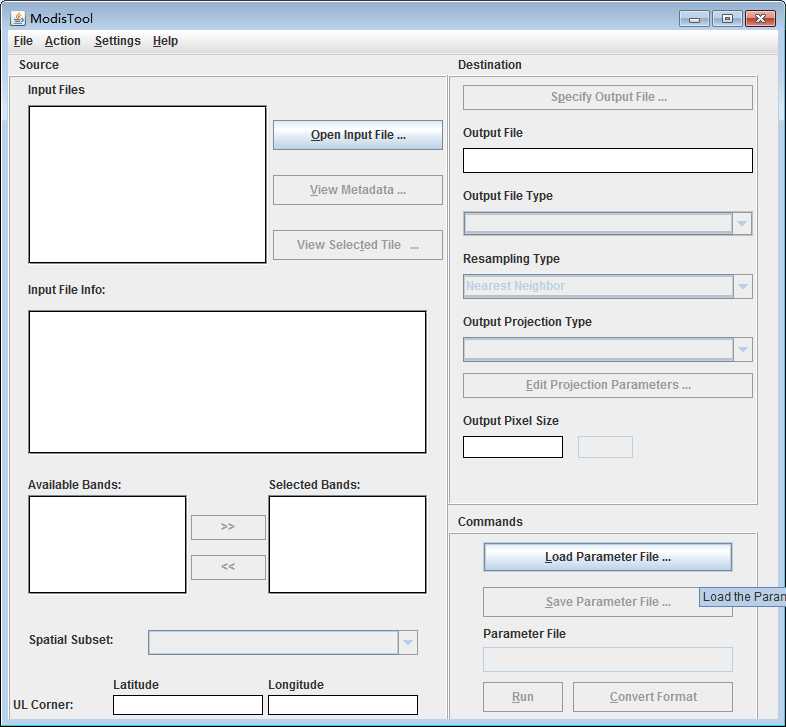Expand the Resampling Type dropdown
The image size is (786, 727).
[742, 286]
